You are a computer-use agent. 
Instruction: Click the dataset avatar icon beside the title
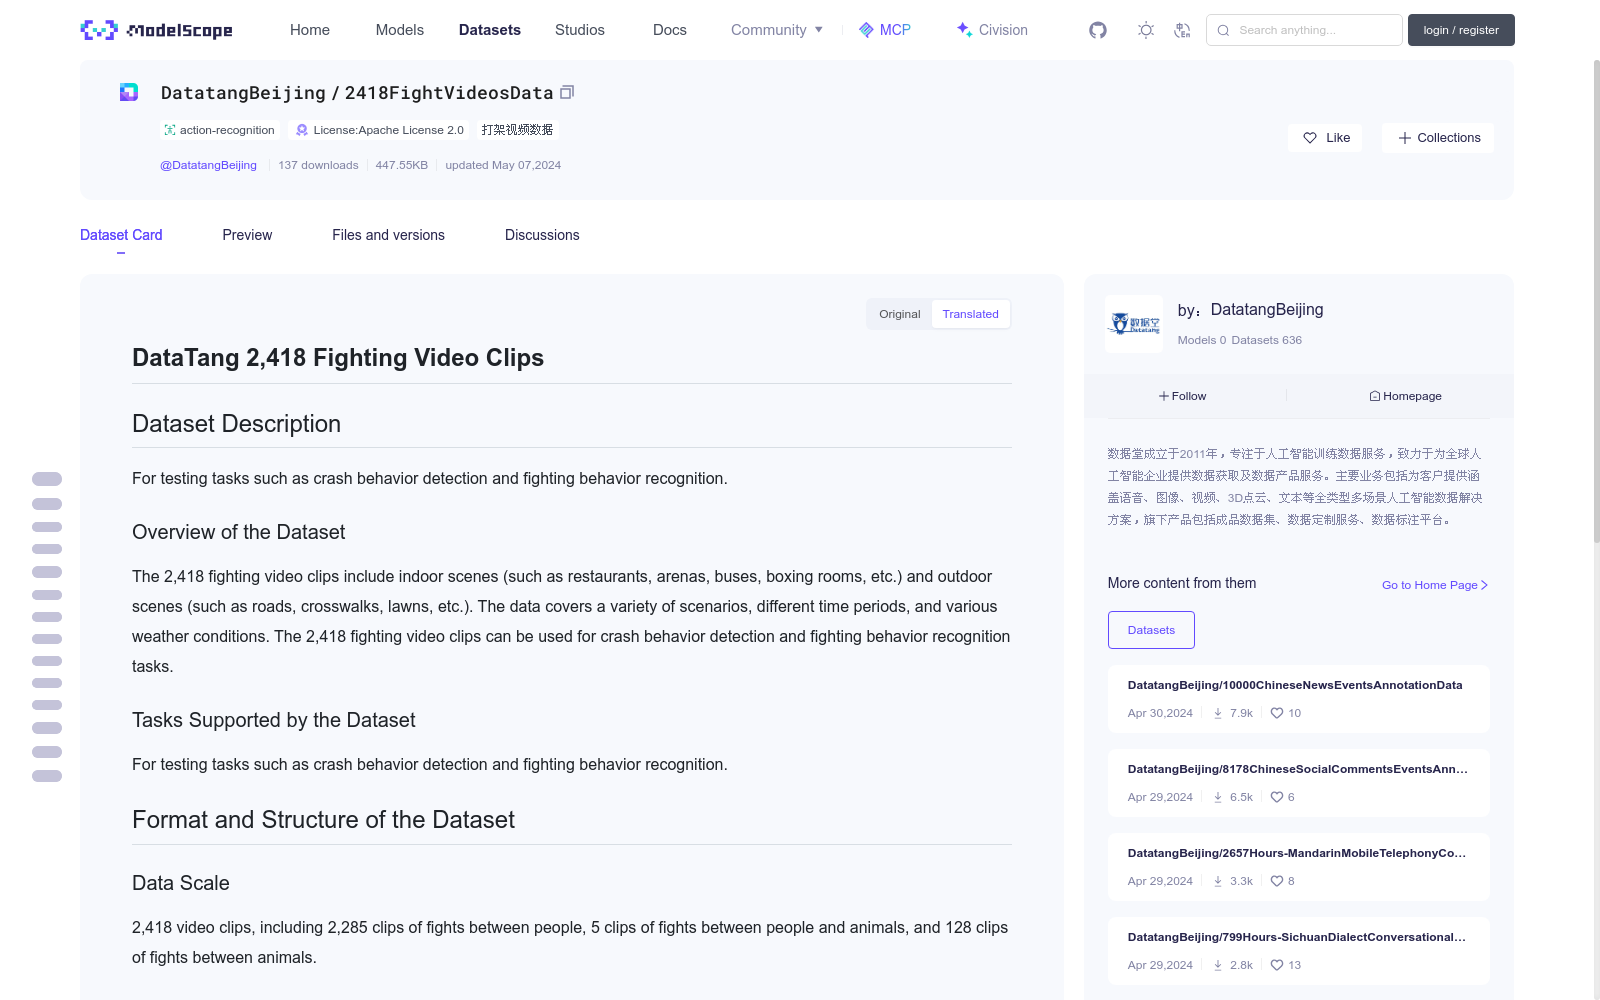[x=129, y=92]
